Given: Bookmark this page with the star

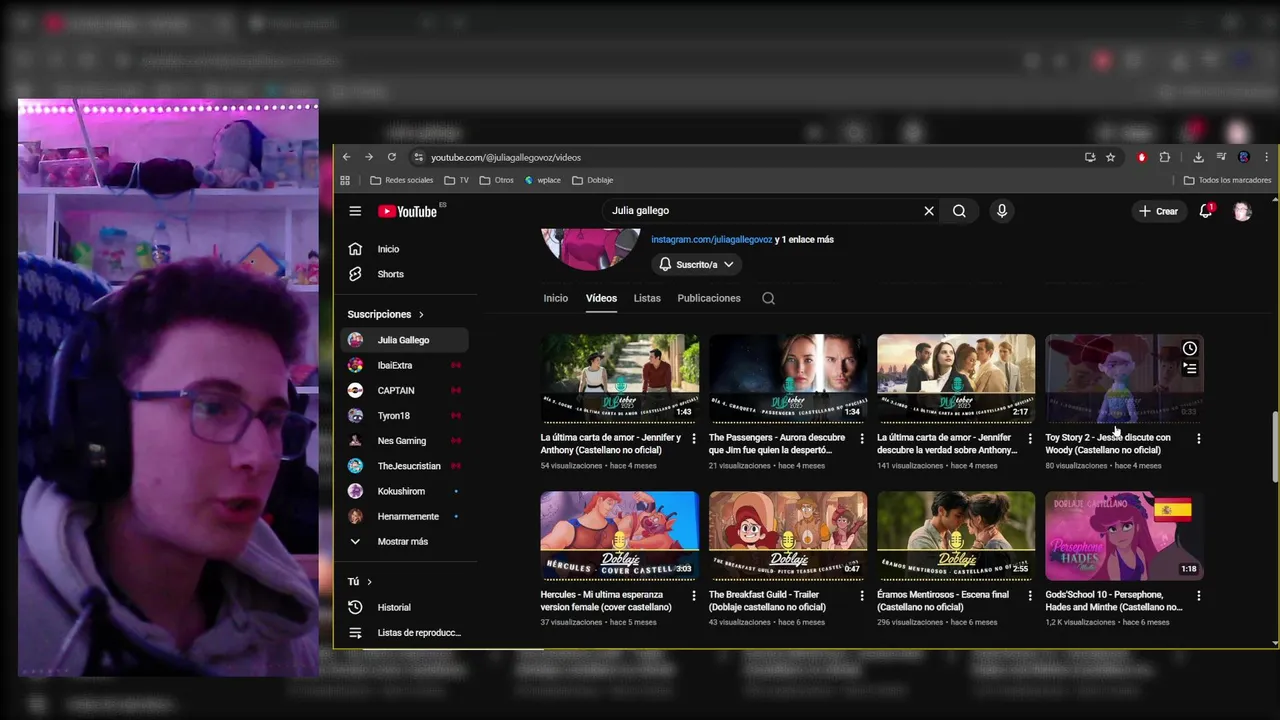Looking at the screenshot, I should click(1110, 157).
